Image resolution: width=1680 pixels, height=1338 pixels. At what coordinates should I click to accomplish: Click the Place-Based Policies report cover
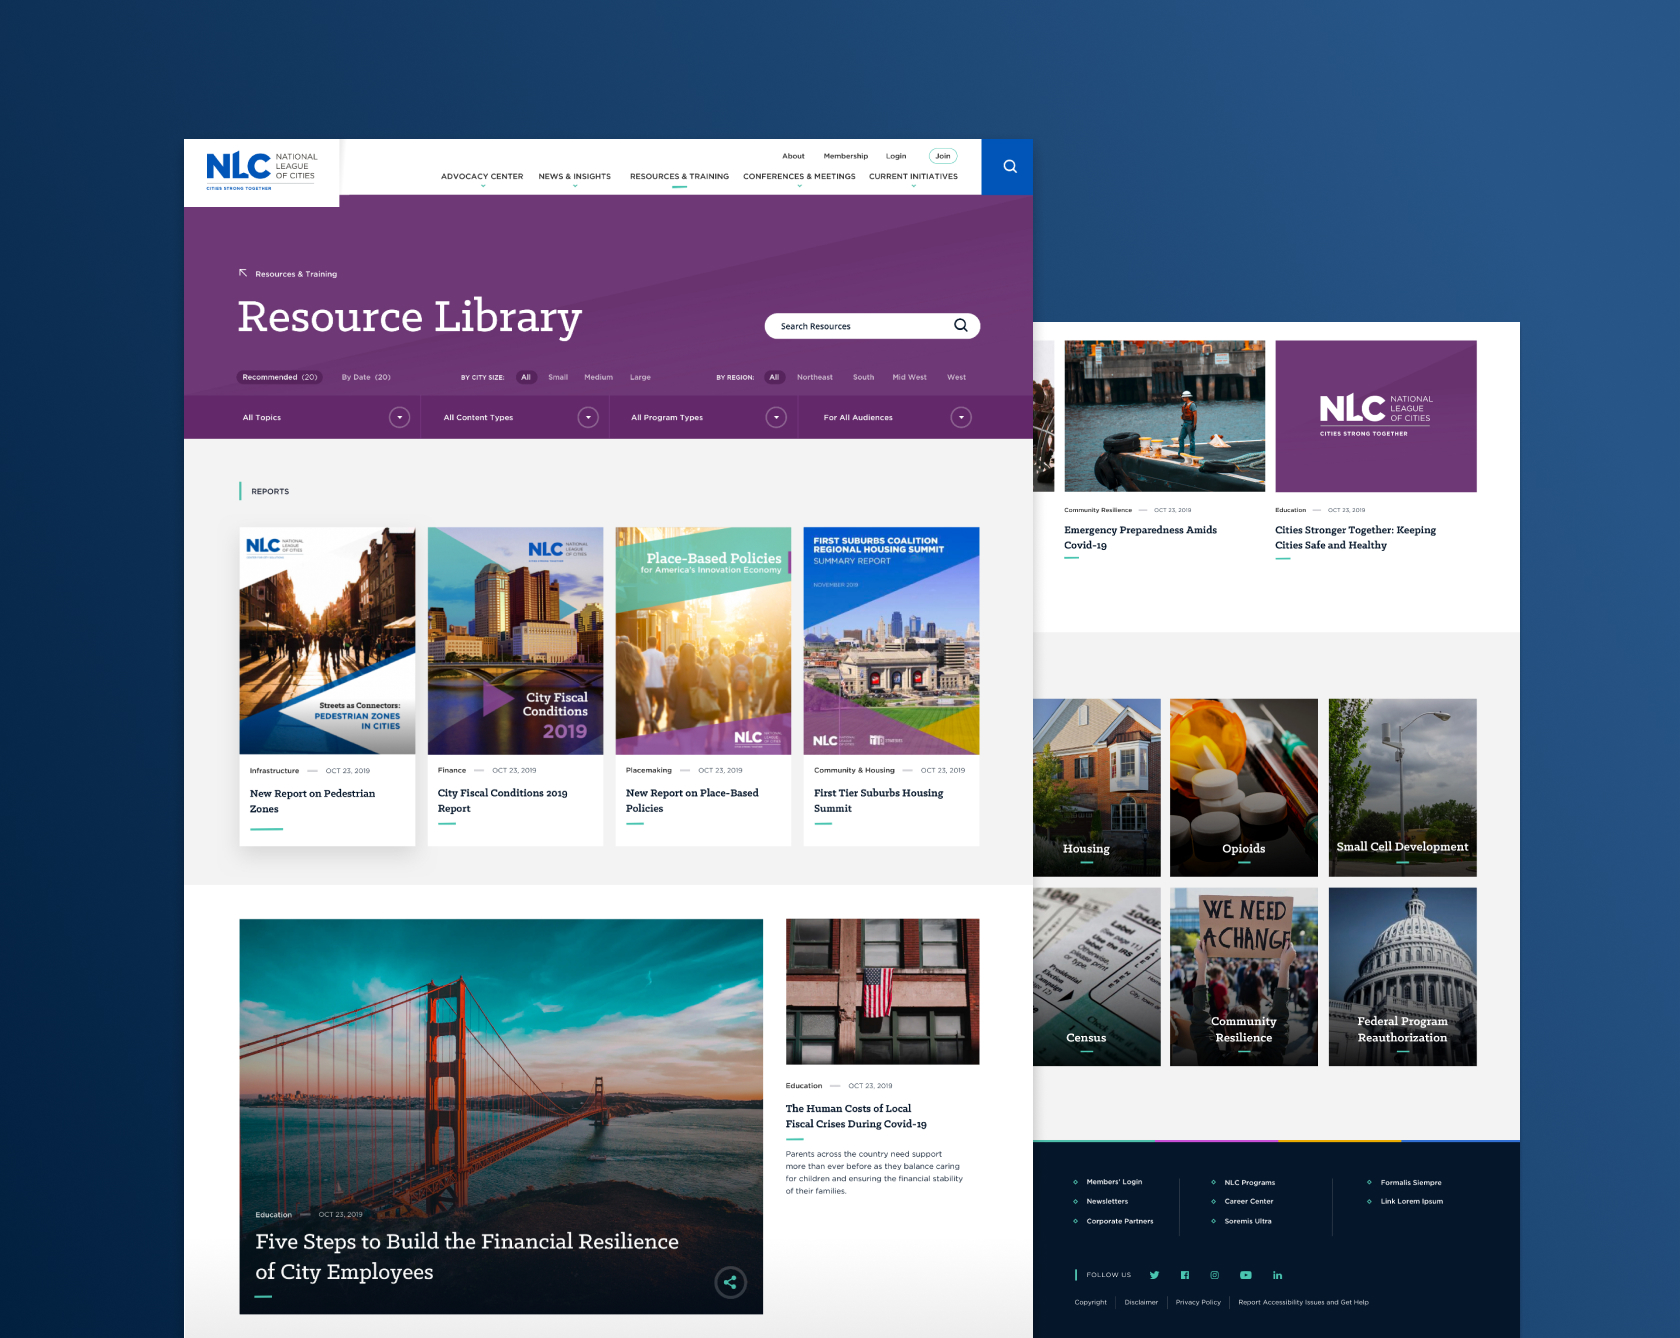(x=703, y=640)
